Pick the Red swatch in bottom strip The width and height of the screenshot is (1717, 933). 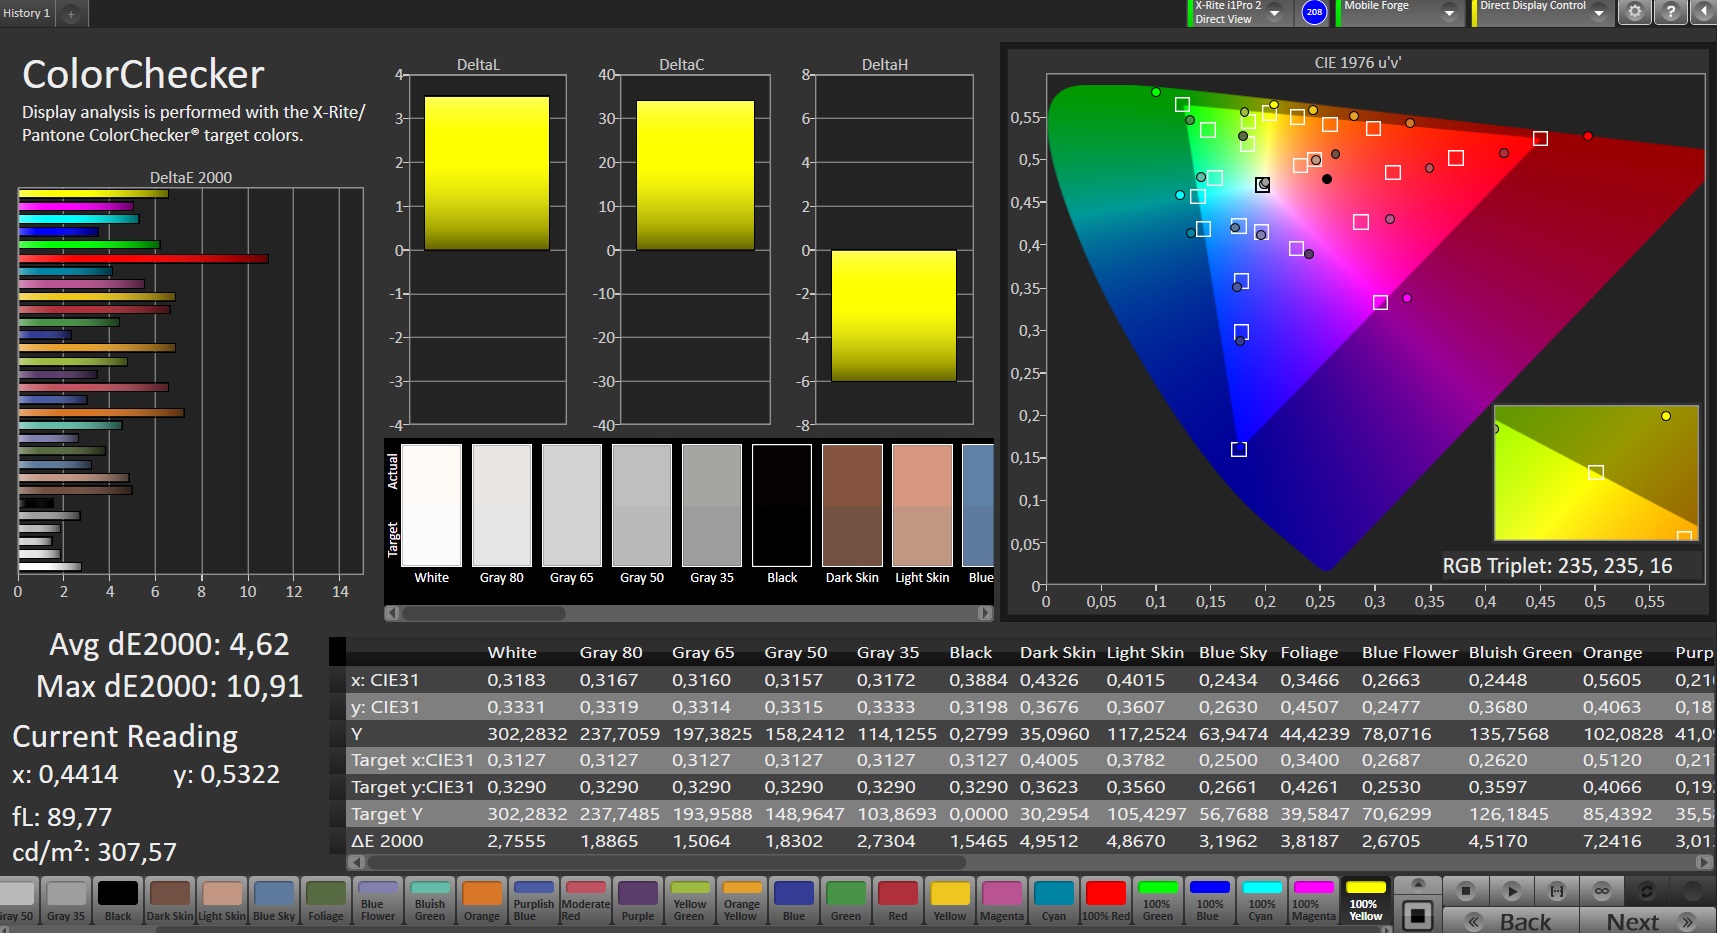click(x=897, y=900)
